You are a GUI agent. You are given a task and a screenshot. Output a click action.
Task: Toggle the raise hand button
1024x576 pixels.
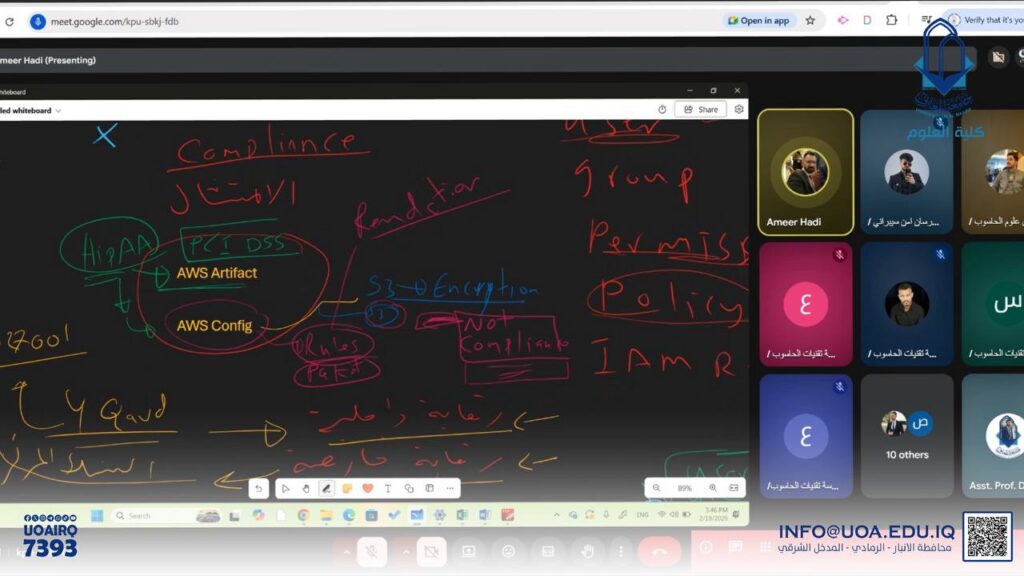[x=588, y=551]
